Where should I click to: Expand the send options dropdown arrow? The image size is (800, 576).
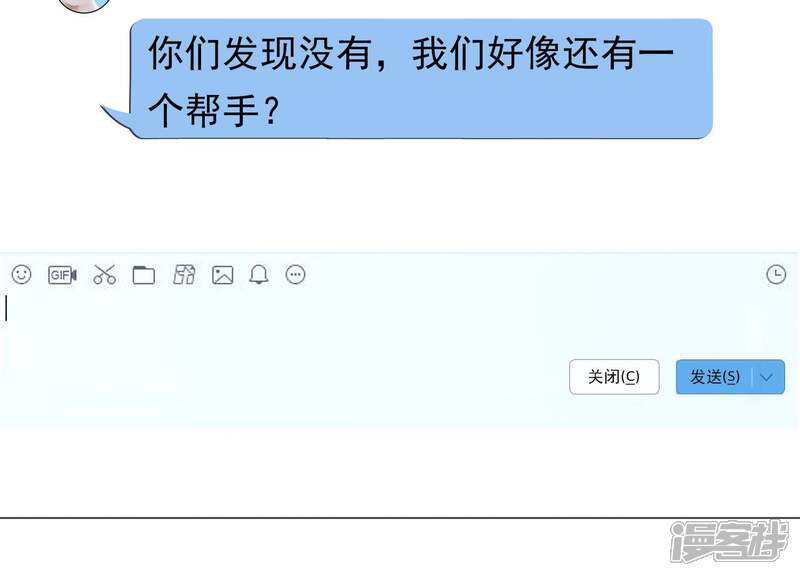click(x=767, y=377)
